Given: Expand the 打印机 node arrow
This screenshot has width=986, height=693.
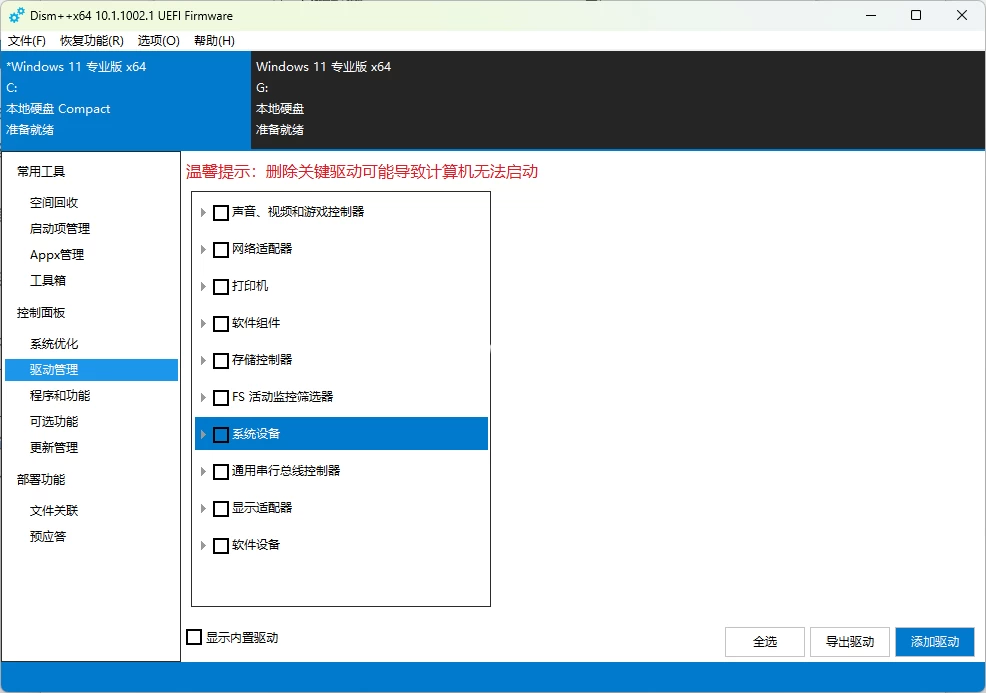Looking at the screenshot, I should click(x=203, y=287).
